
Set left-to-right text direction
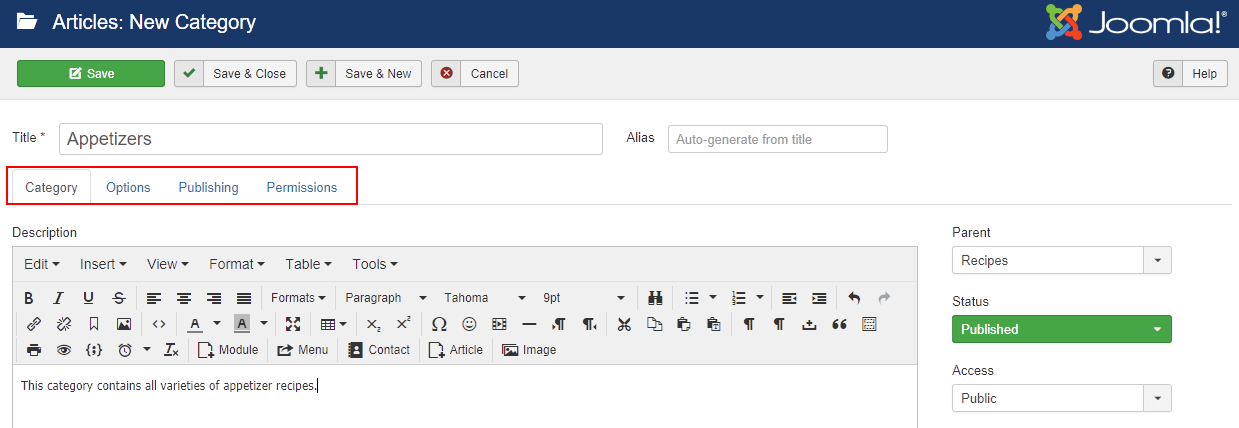tap(560, 324)
